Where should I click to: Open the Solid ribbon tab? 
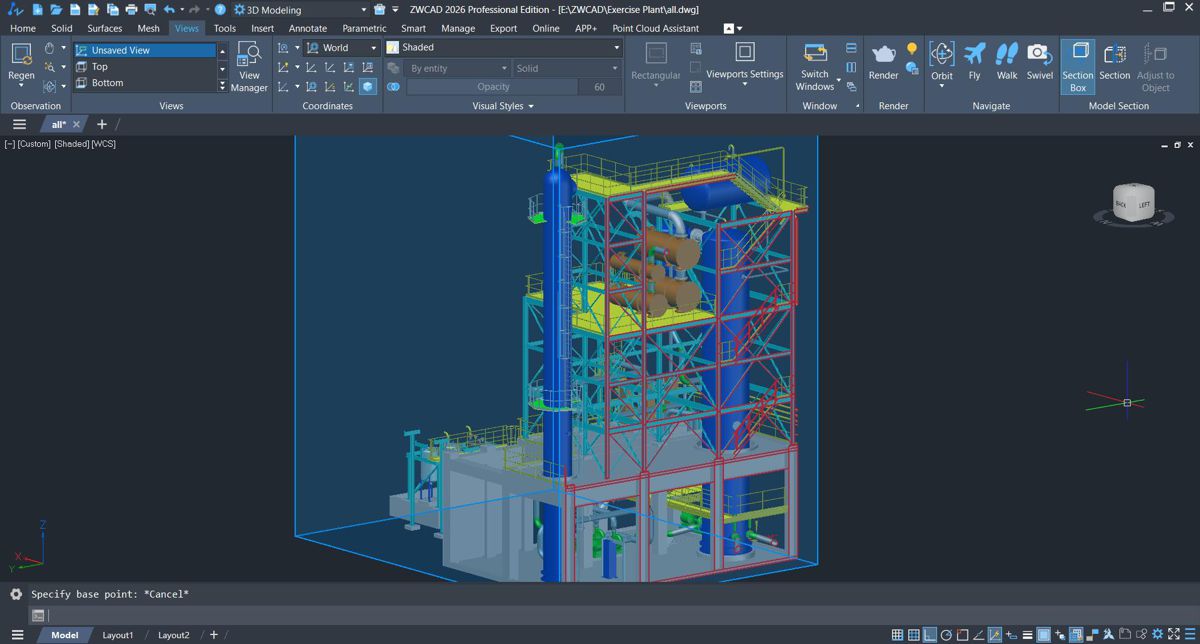coord(62,28)
